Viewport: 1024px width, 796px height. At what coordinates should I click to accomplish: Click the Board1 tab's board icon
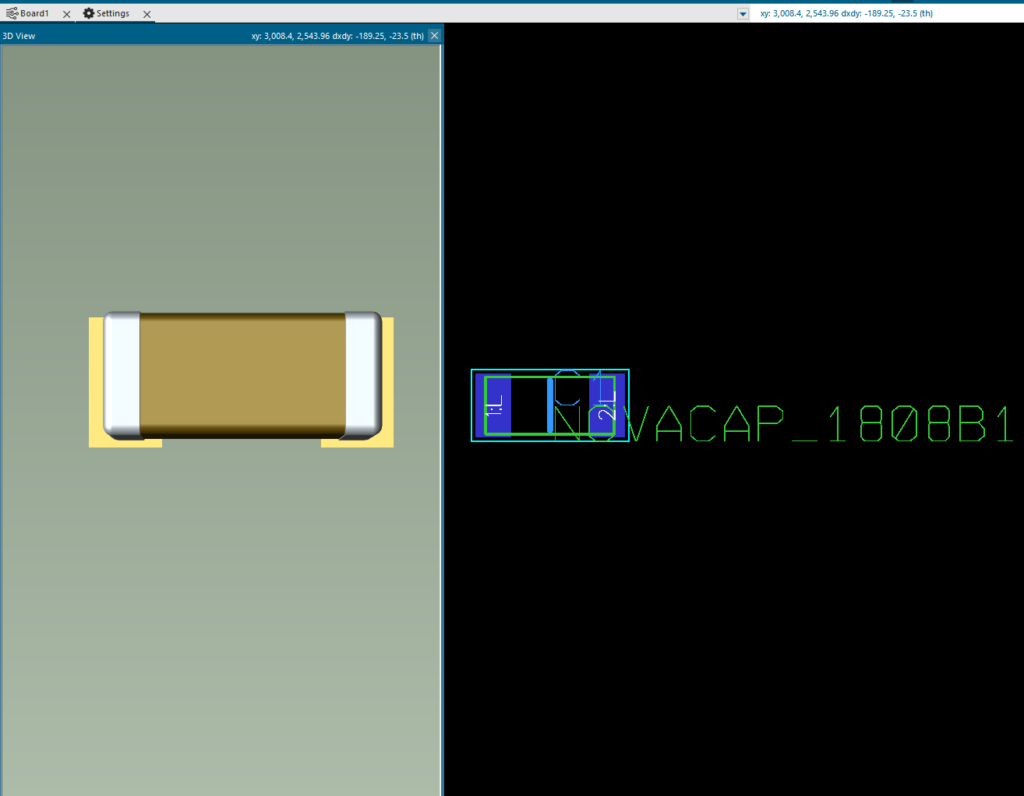12,14
